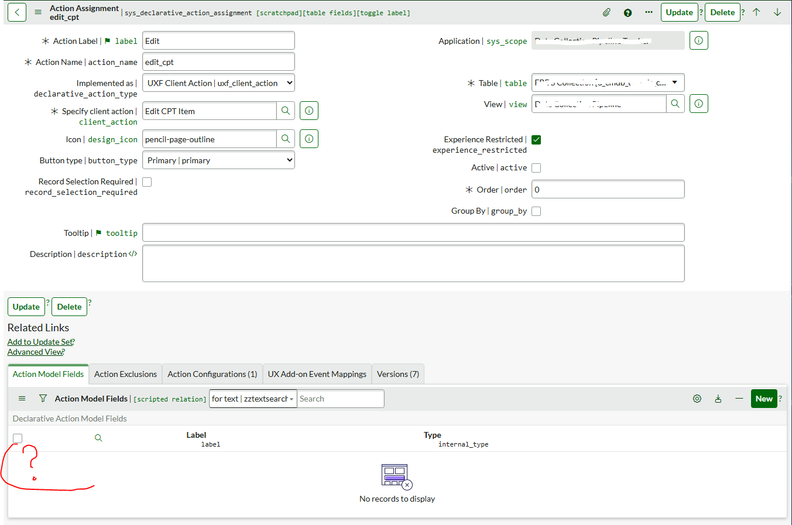Open list personalize gear icon
This screenshot has width=792, height=525.
[697, 398]
